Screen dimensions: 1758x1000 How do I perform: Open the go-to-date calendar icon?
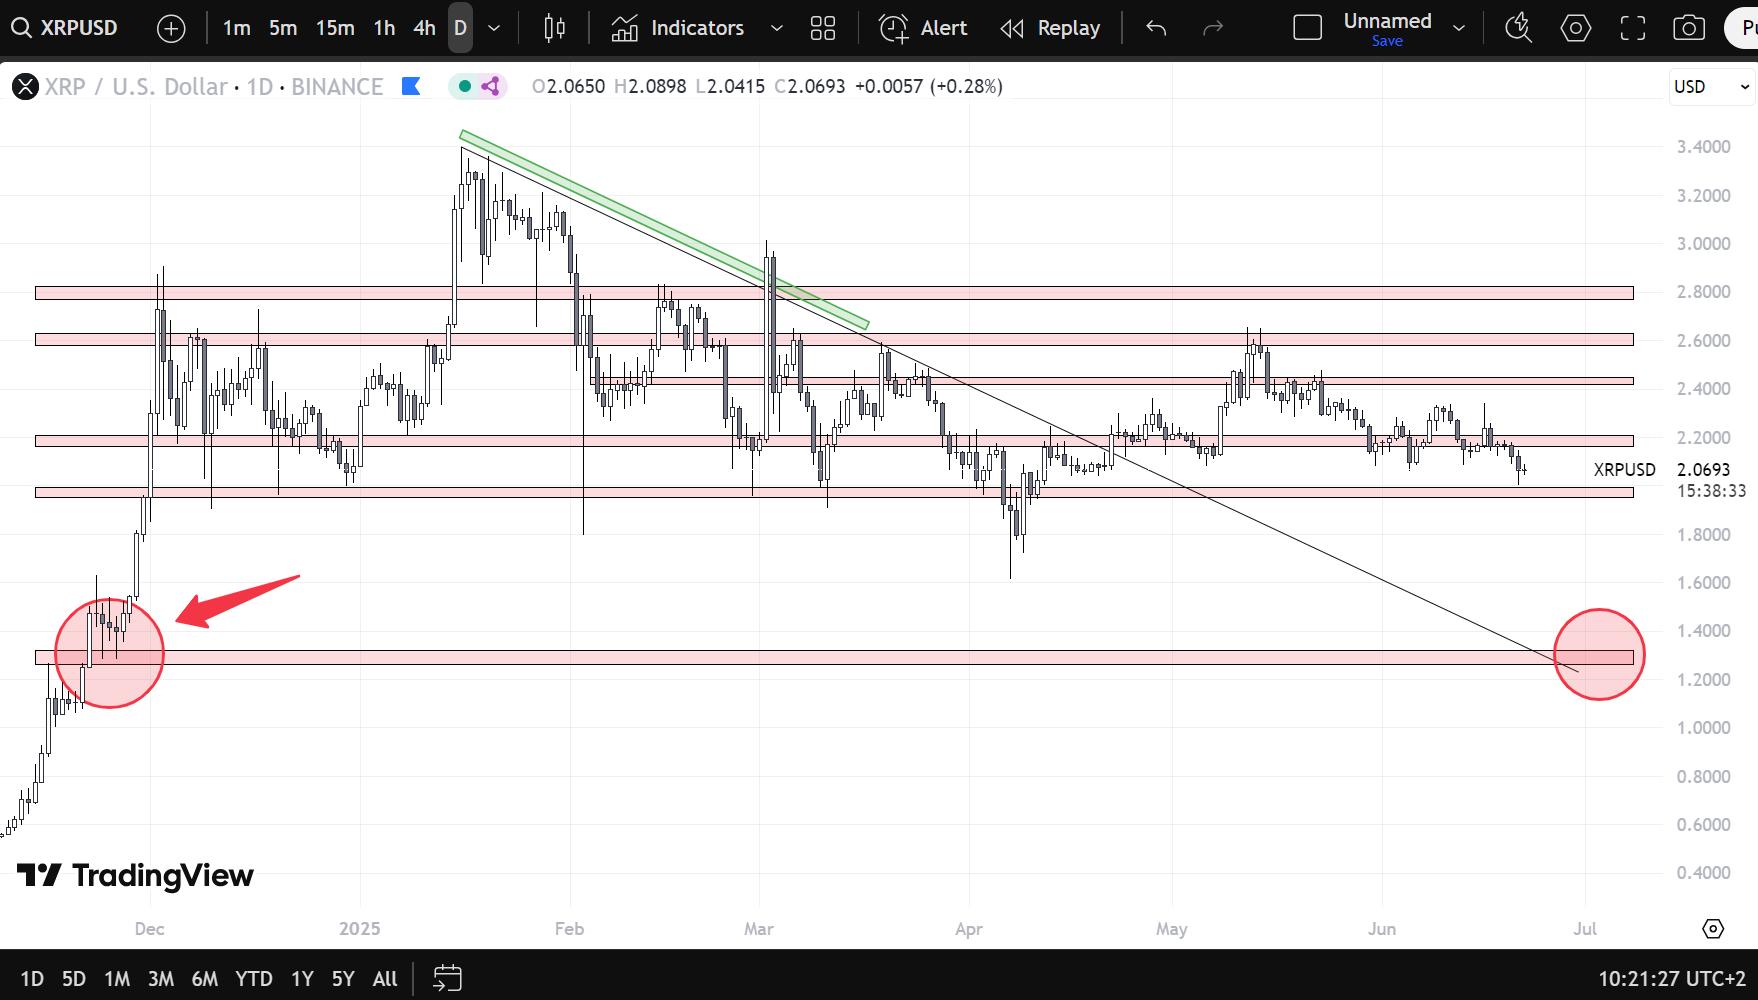448,978
